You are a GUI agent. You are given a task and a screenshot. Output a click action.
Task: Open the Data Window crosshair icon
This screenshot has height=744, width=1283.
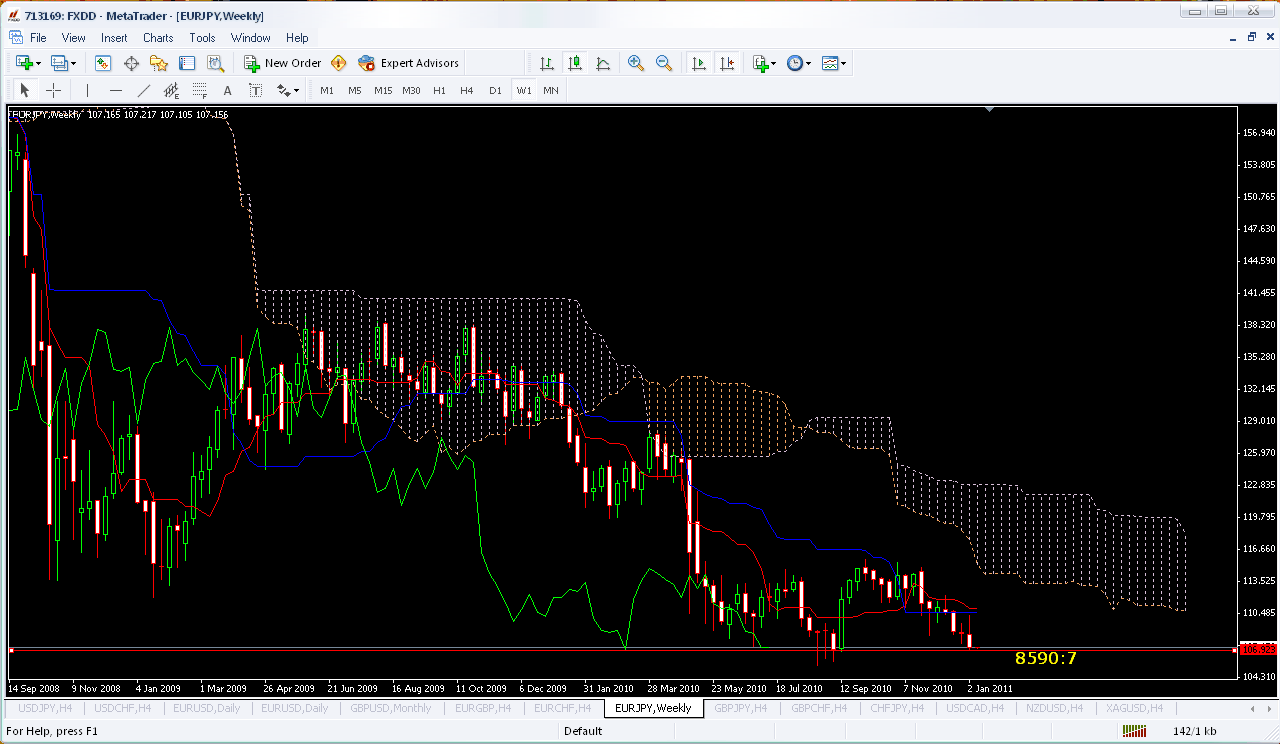pos(131,63)
